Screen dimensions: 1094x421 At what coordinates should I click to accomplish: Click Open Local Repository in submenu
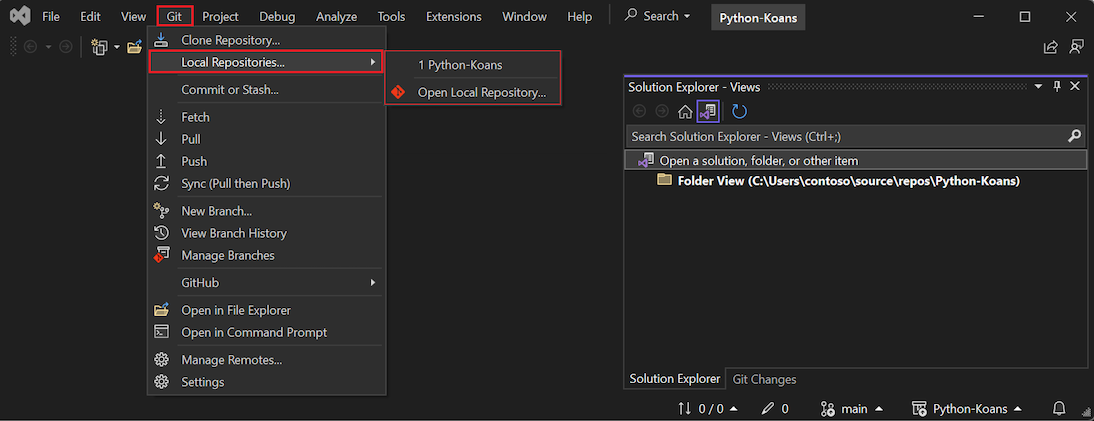pyautogui.click(x=481, y=92)
